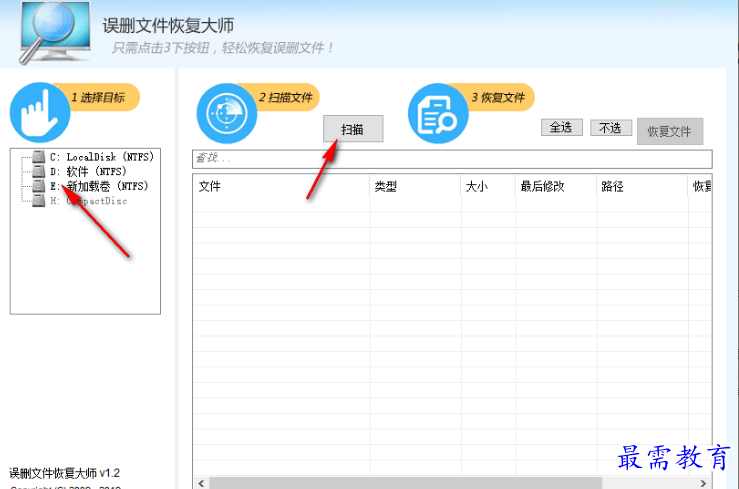Viewport: 739px width, 489px height.
Task: Sort by the 文件 column header
Action: [x=281, y=187]
